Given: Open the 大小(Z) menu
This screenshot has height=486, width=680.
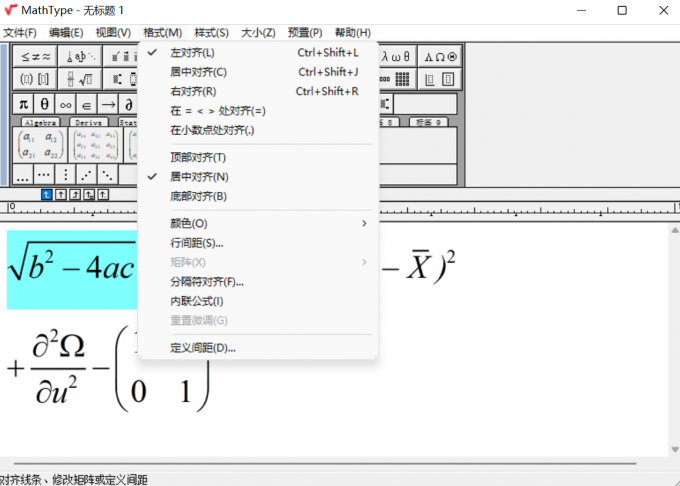Looking at the screenshot, I should pos(258,33).
